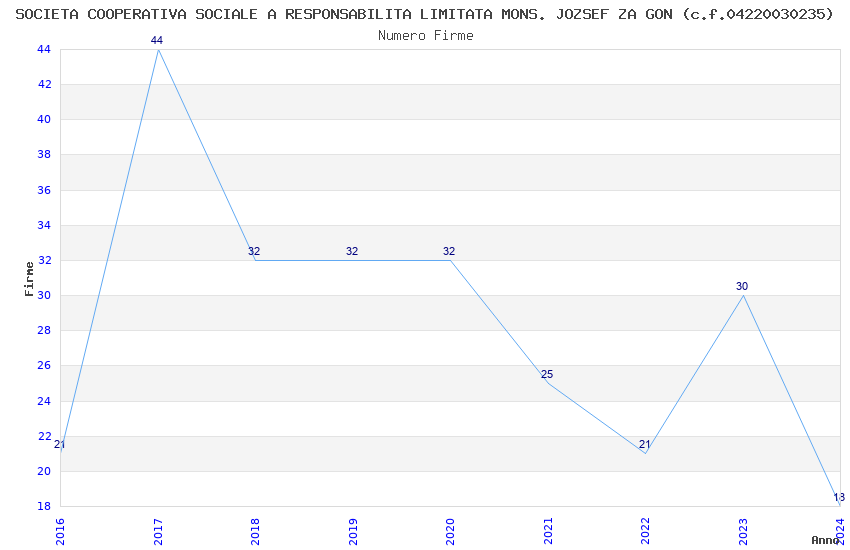Screen dimensions: 850x550
Task: Click the 2022 data label 21
Action: click(645, 444)
